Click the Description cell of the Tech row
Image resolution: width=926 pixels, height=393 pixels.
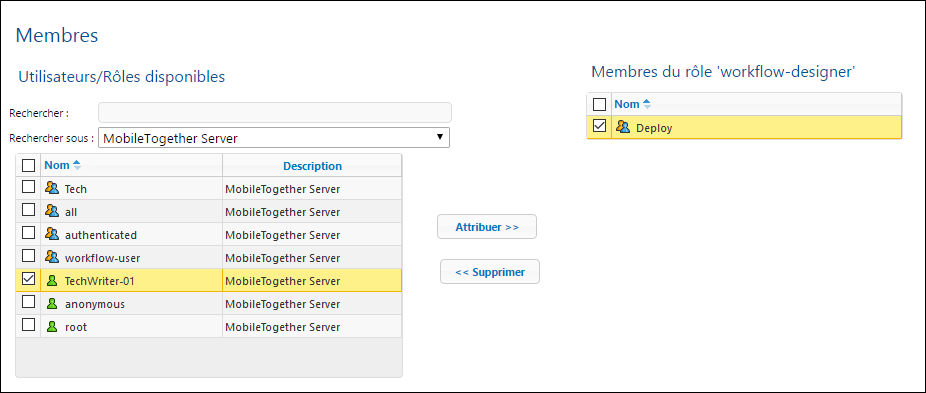pyautogui.click(x=312, y=189)
